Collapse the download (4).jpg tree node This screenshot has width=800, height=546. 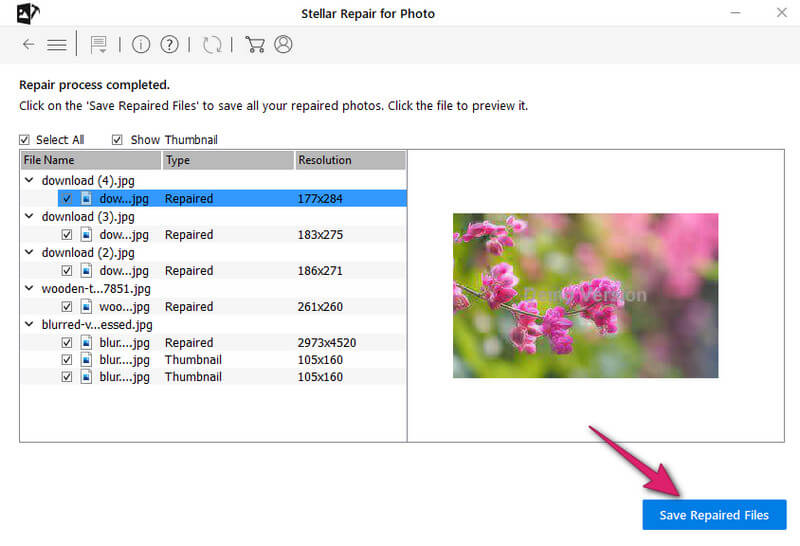29,180
